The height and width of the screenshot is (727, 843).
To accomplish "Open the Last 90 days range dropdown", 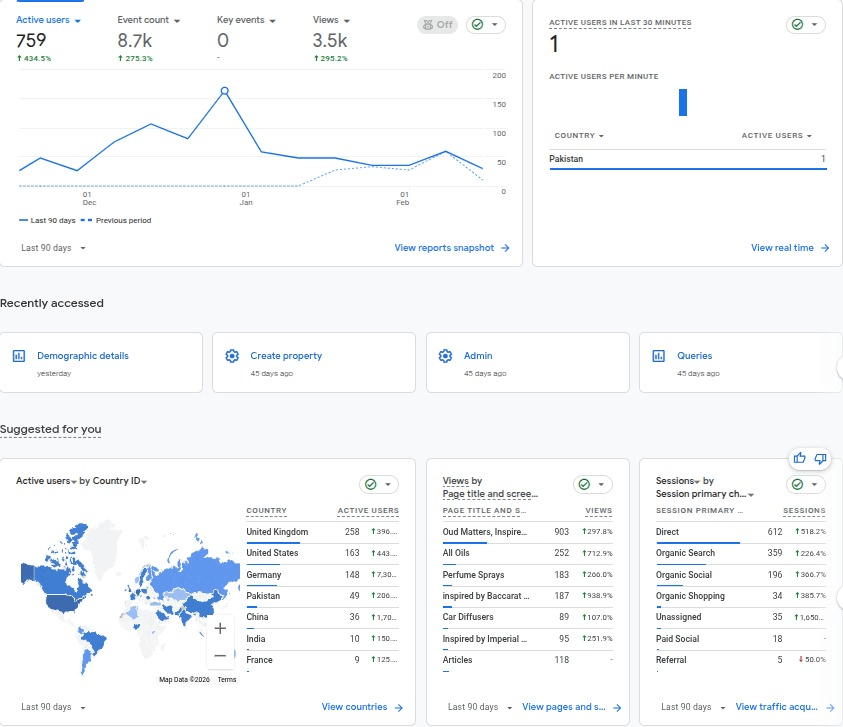I will click(53, 248).
